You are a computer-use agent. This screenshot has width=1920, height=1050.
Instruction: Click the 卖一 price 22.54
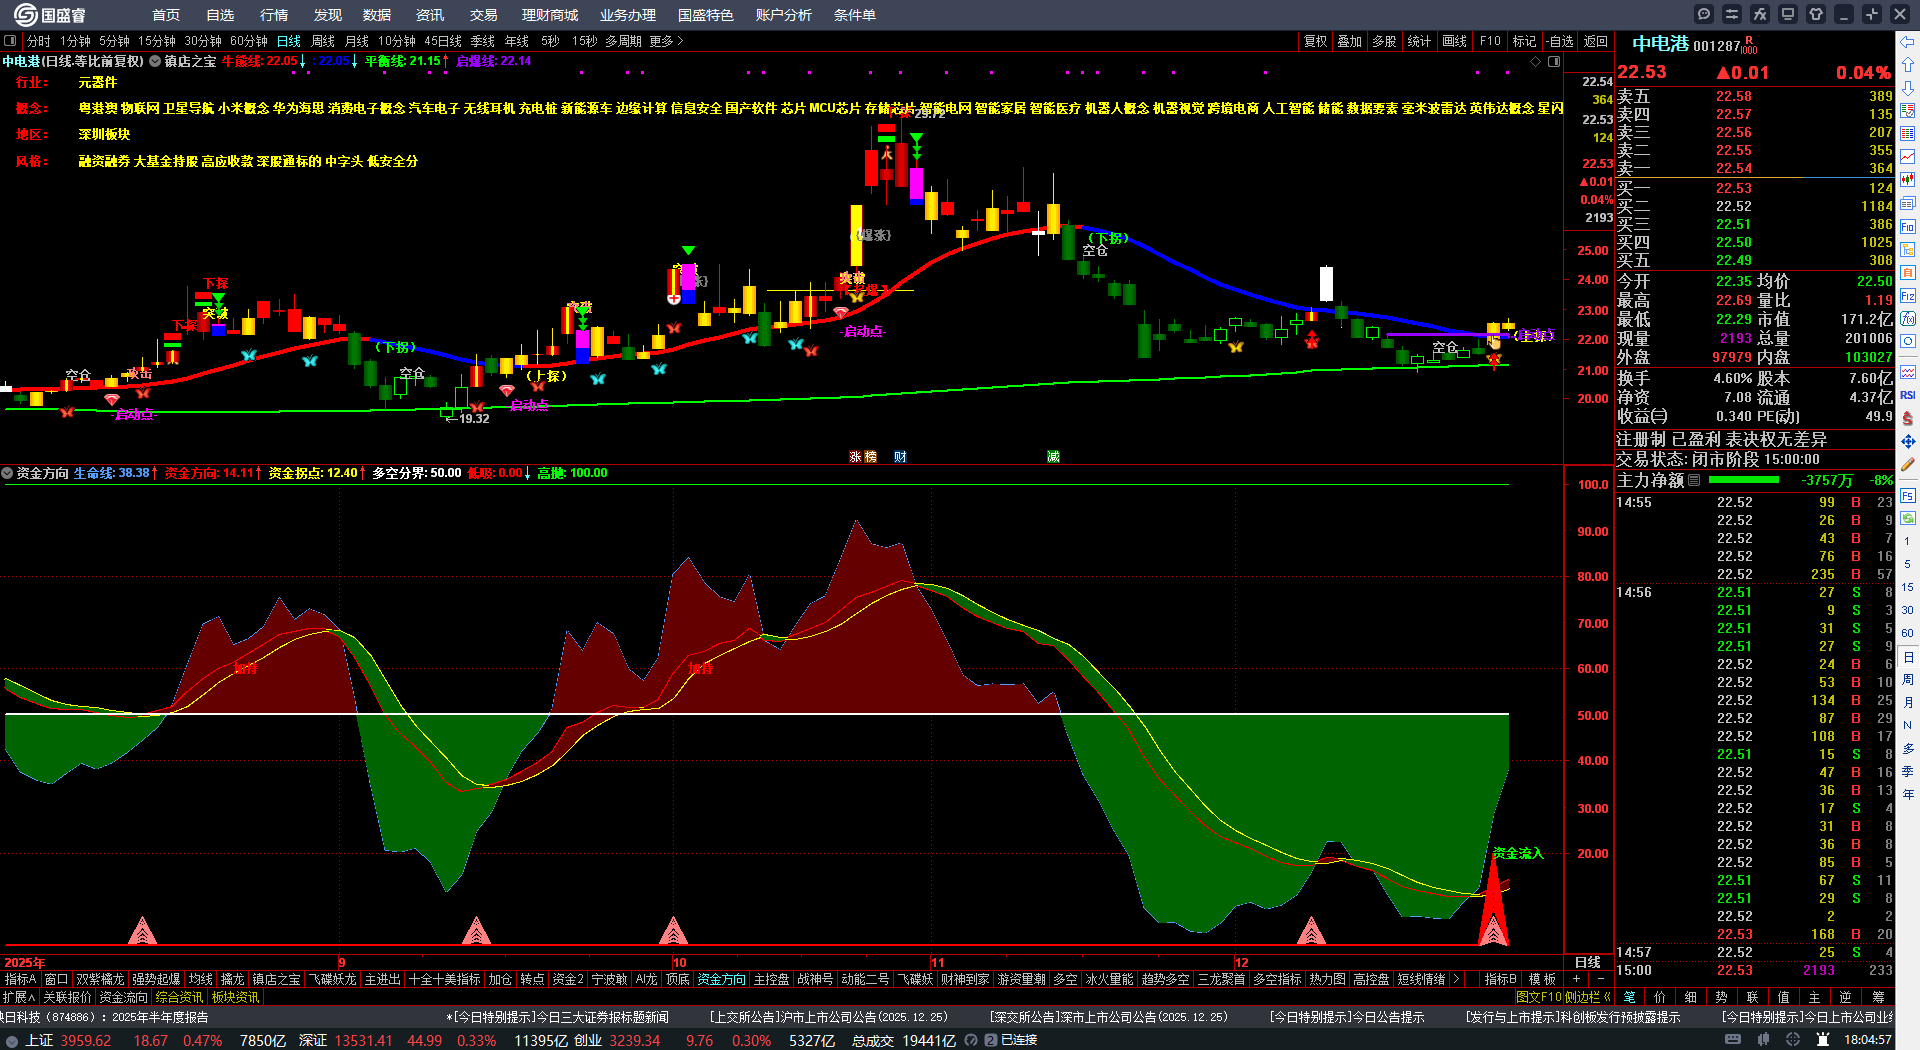point(1734,168)
